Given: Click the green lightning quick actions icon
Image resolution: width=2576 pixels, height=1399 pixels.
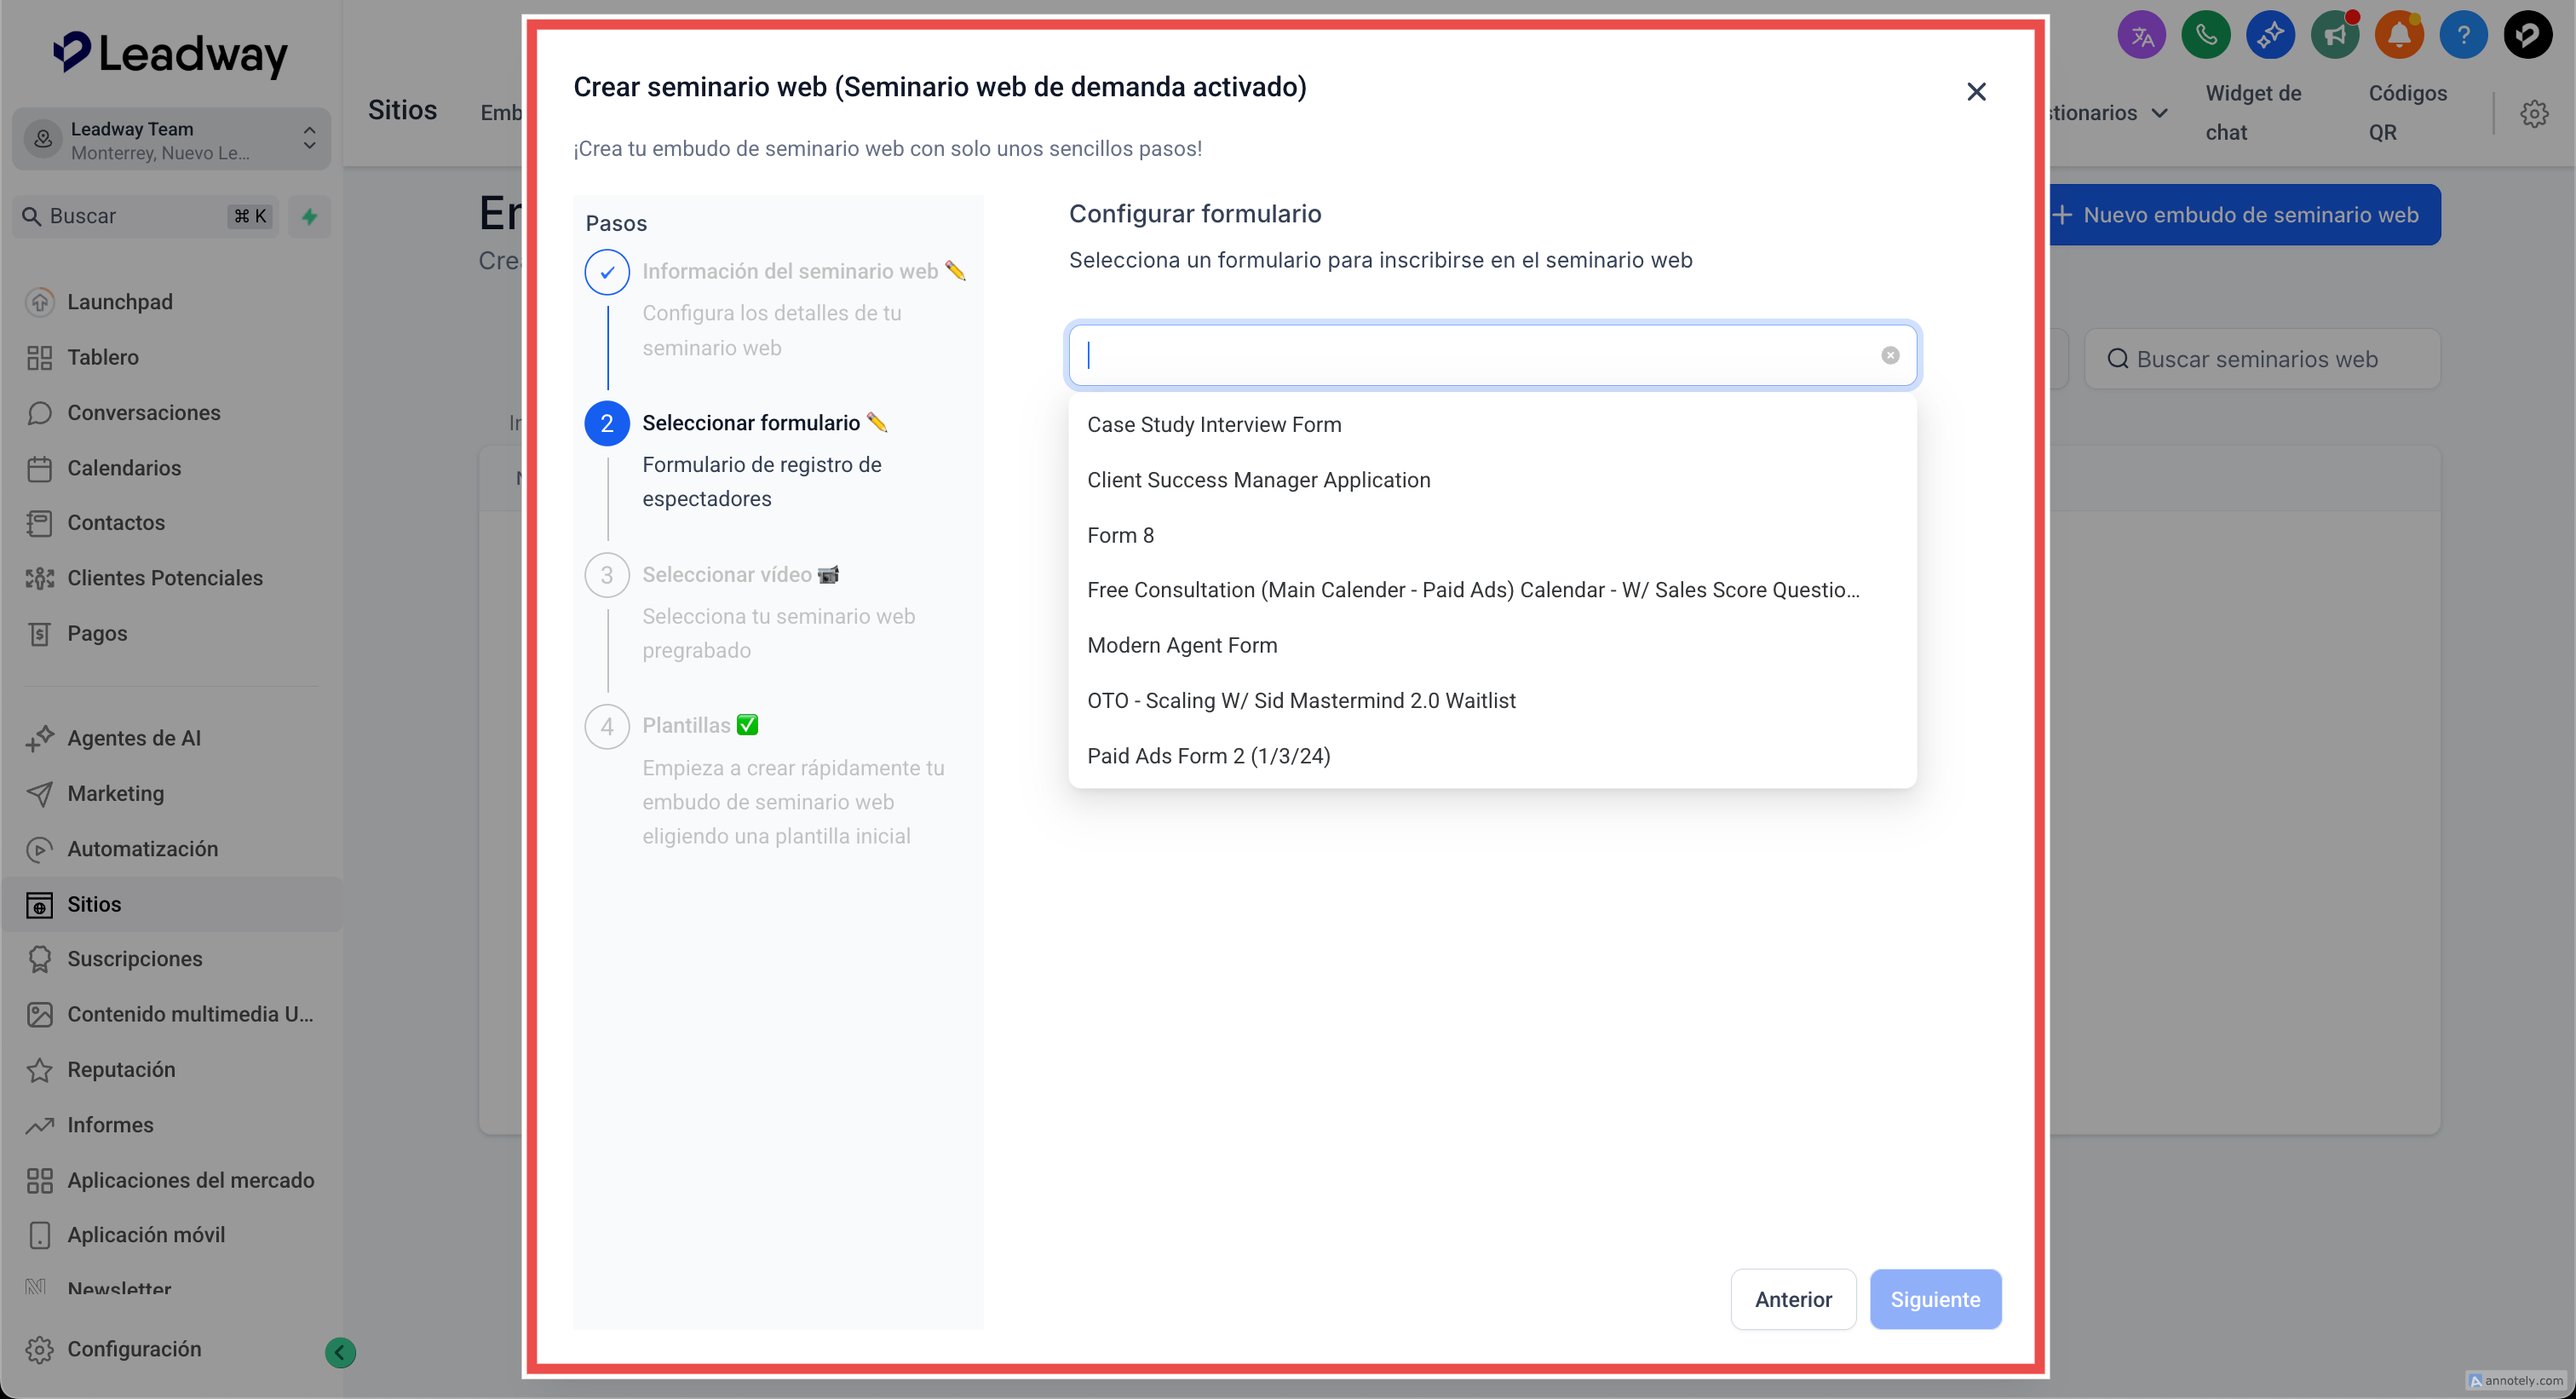Looking at the screenshot, I should coord(309,216).
